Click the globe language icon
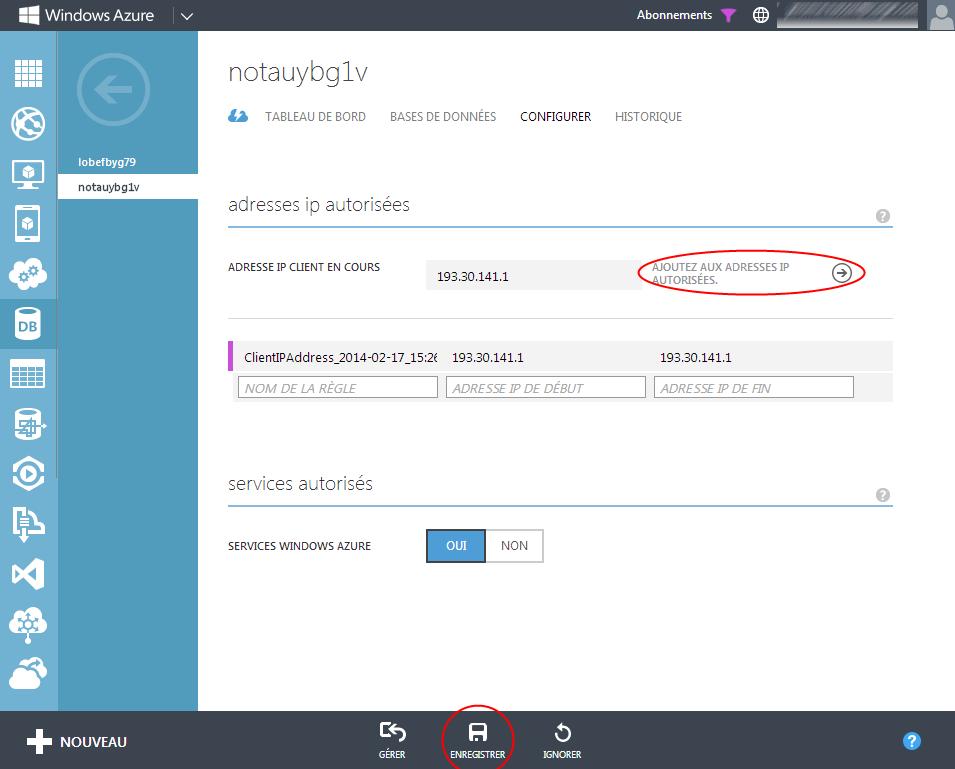 761,15
